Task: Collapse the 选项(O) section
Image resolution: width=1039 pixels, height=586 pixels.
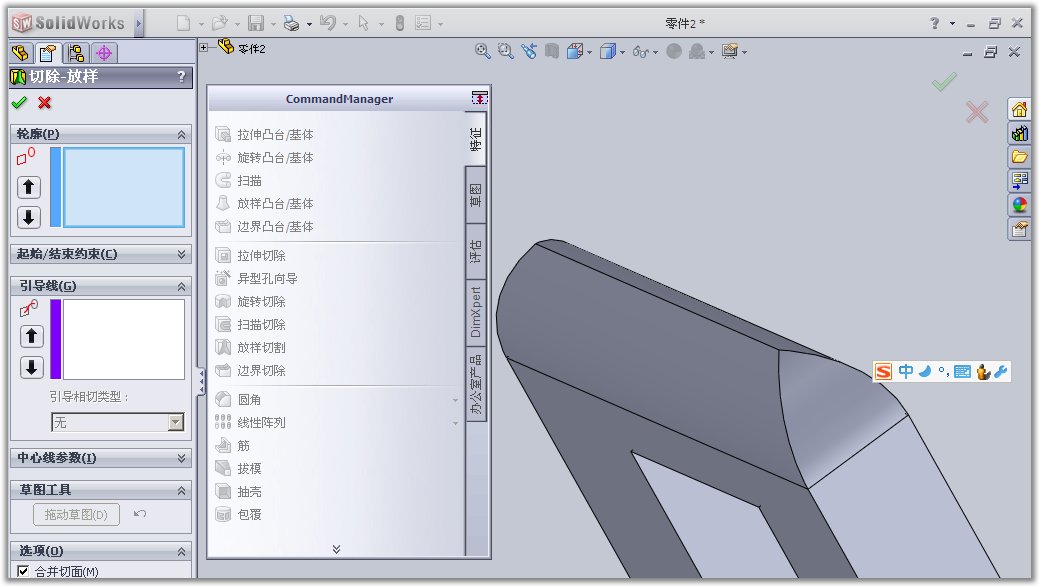Action: 182,552
